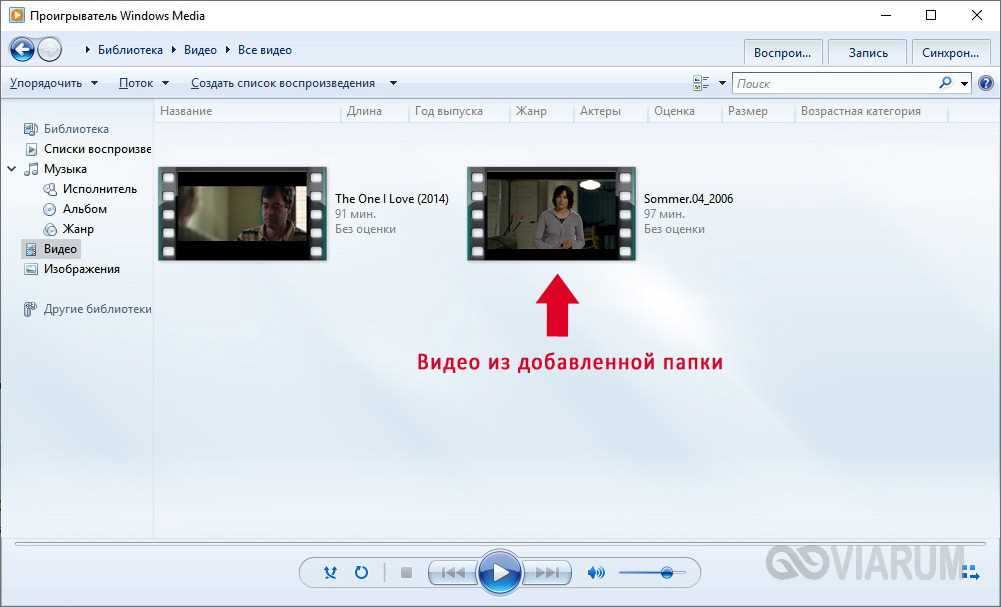Image resolution: width=1001 pixels, height=607 pixels.
Task: Toggle shuffle playback
Action: [x=330, y=573]
